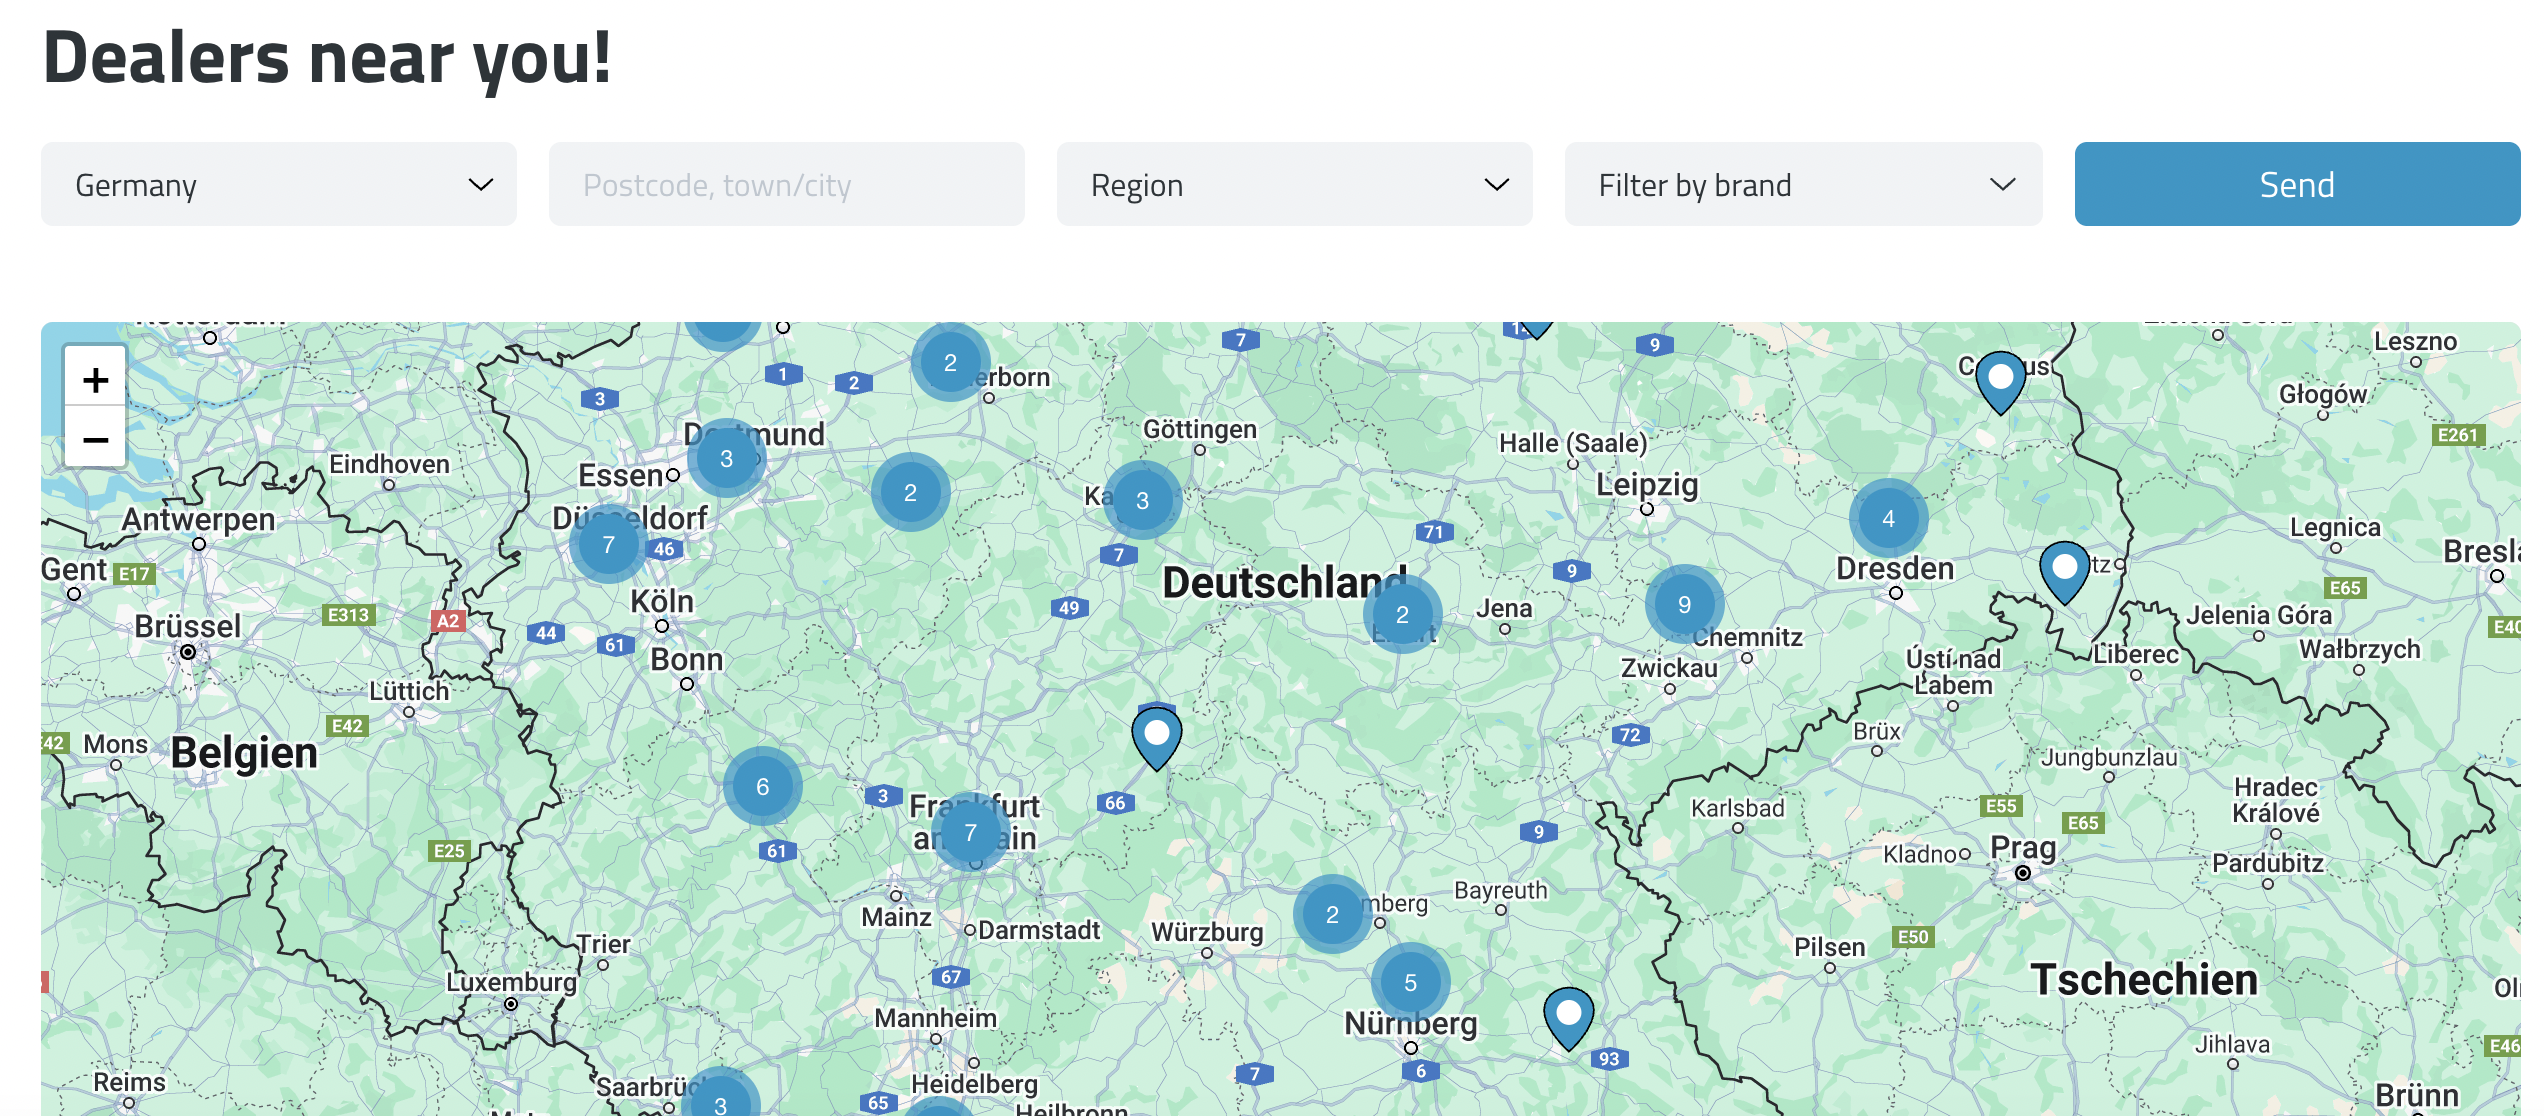Expand the Region dropdown
This screenshot has width=2544, height=1116.
tap(1294, 185)
